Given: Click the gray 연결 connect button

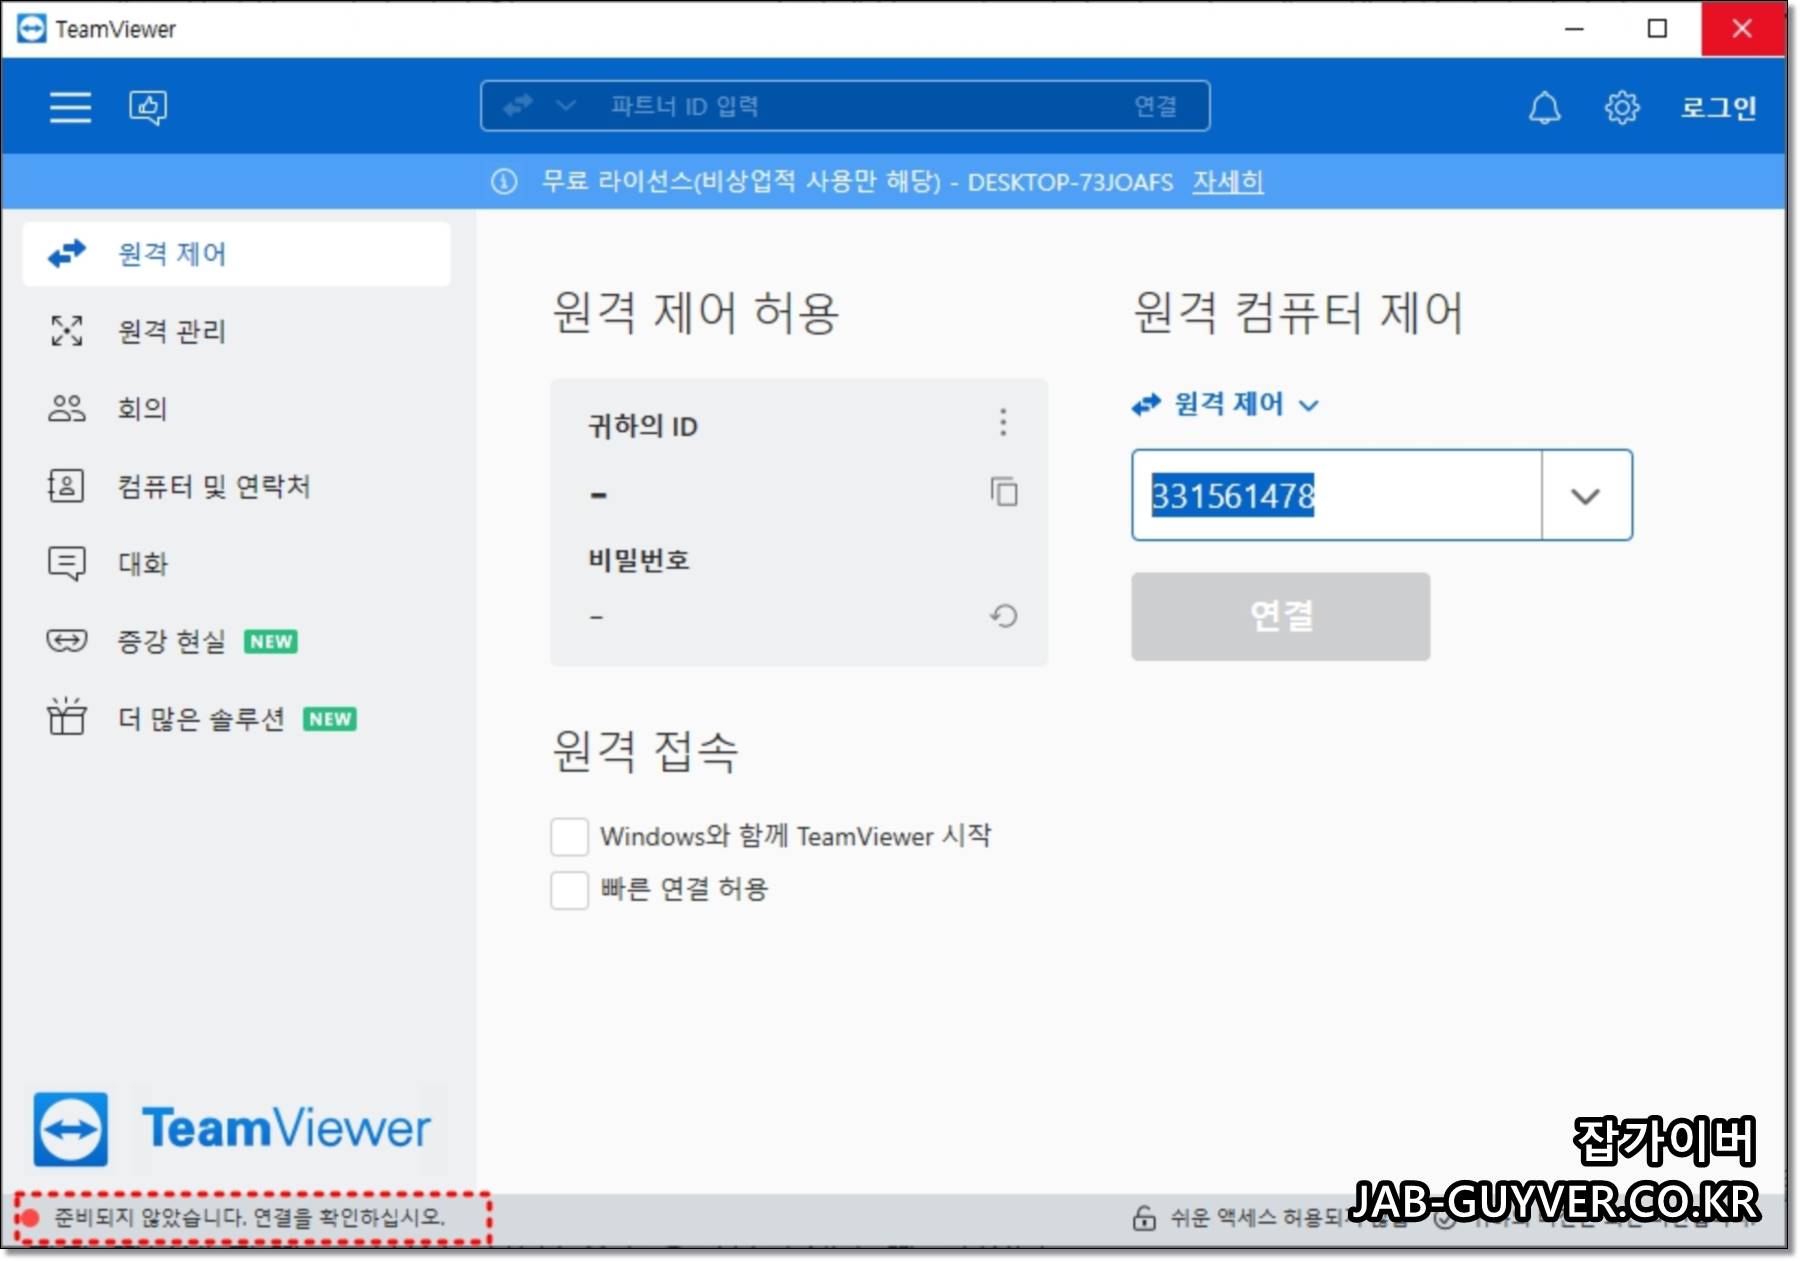Looking at the screenshot, I should click(x=1280, y=616).
